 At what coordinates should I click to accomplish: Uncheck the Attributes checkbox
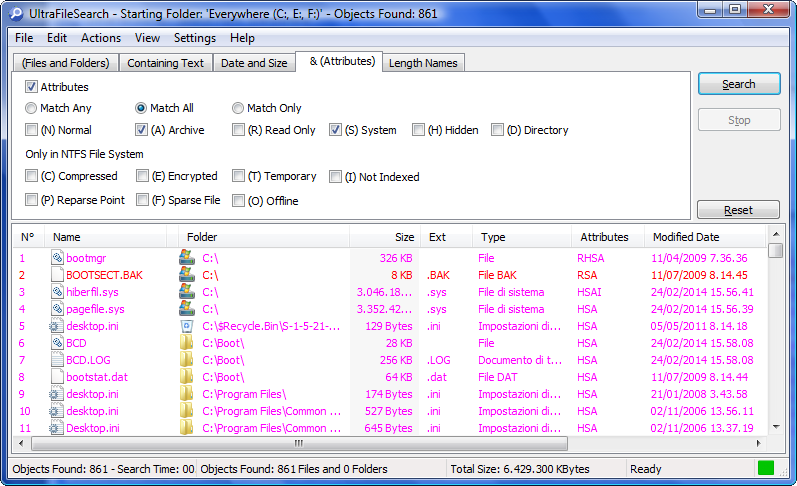[31, 86]
